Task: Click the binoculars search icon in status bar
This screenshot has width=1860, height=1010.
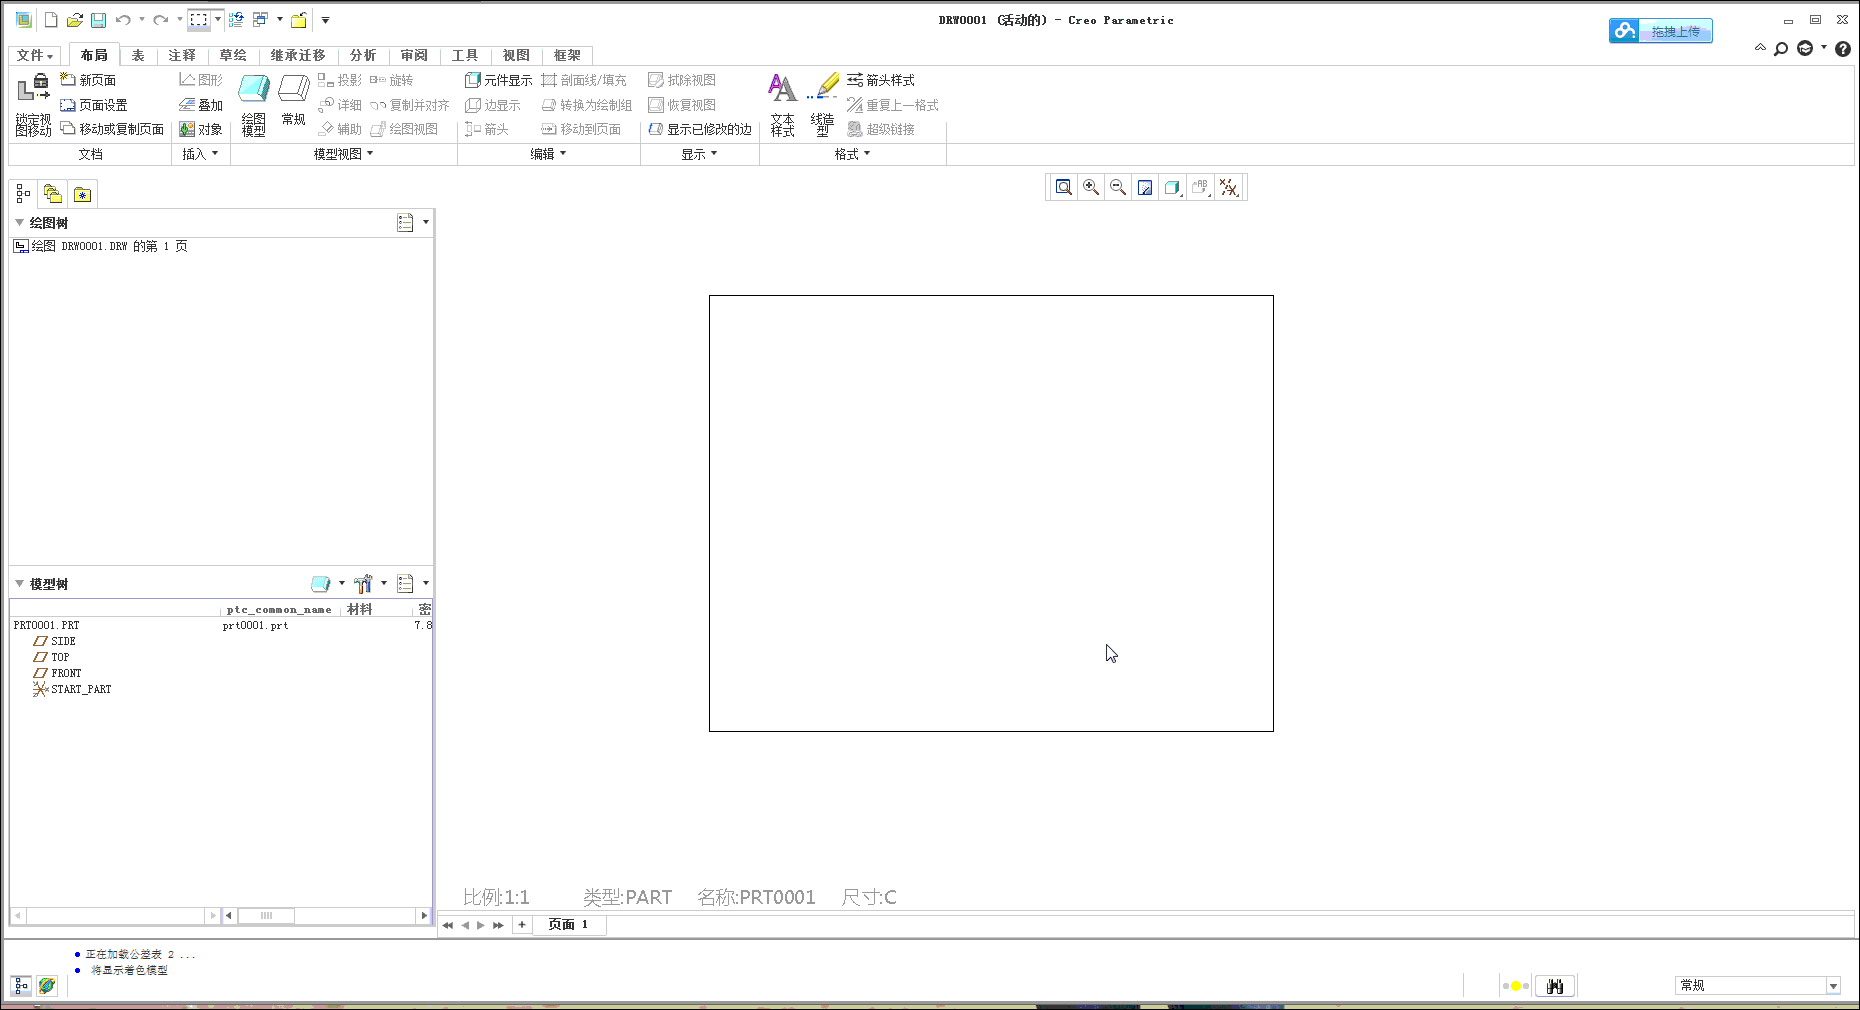Action: click(1555, 986)
